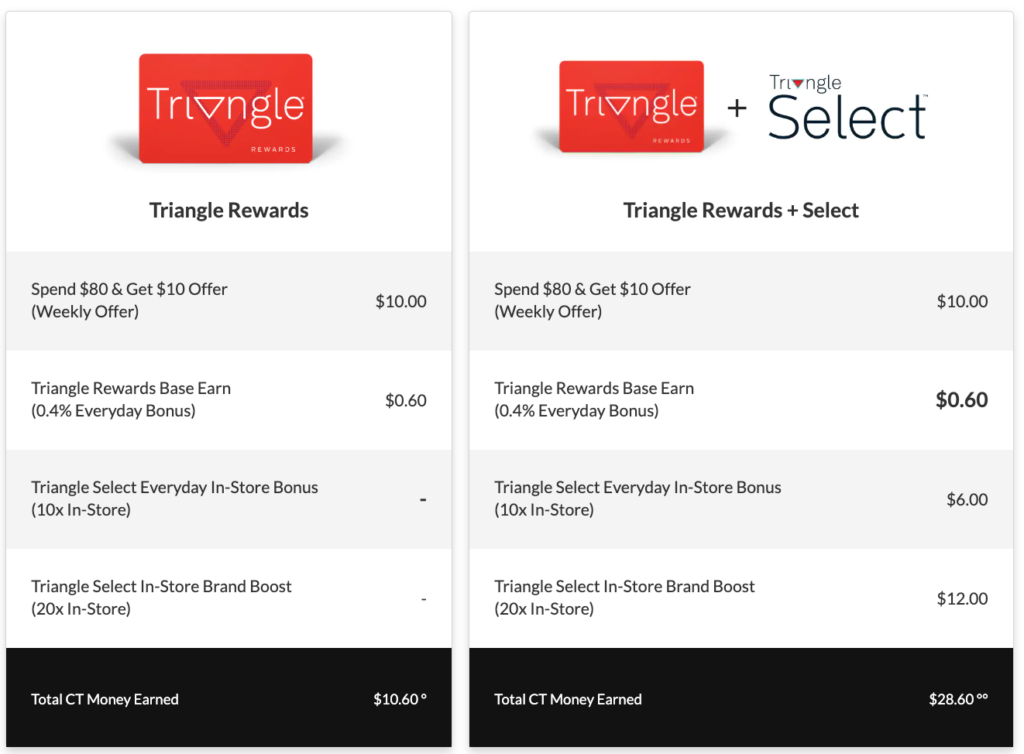
Task: Click $10.00 in Triangle Rewards panel
Action: pyautogui.click(x=401, y=301)
